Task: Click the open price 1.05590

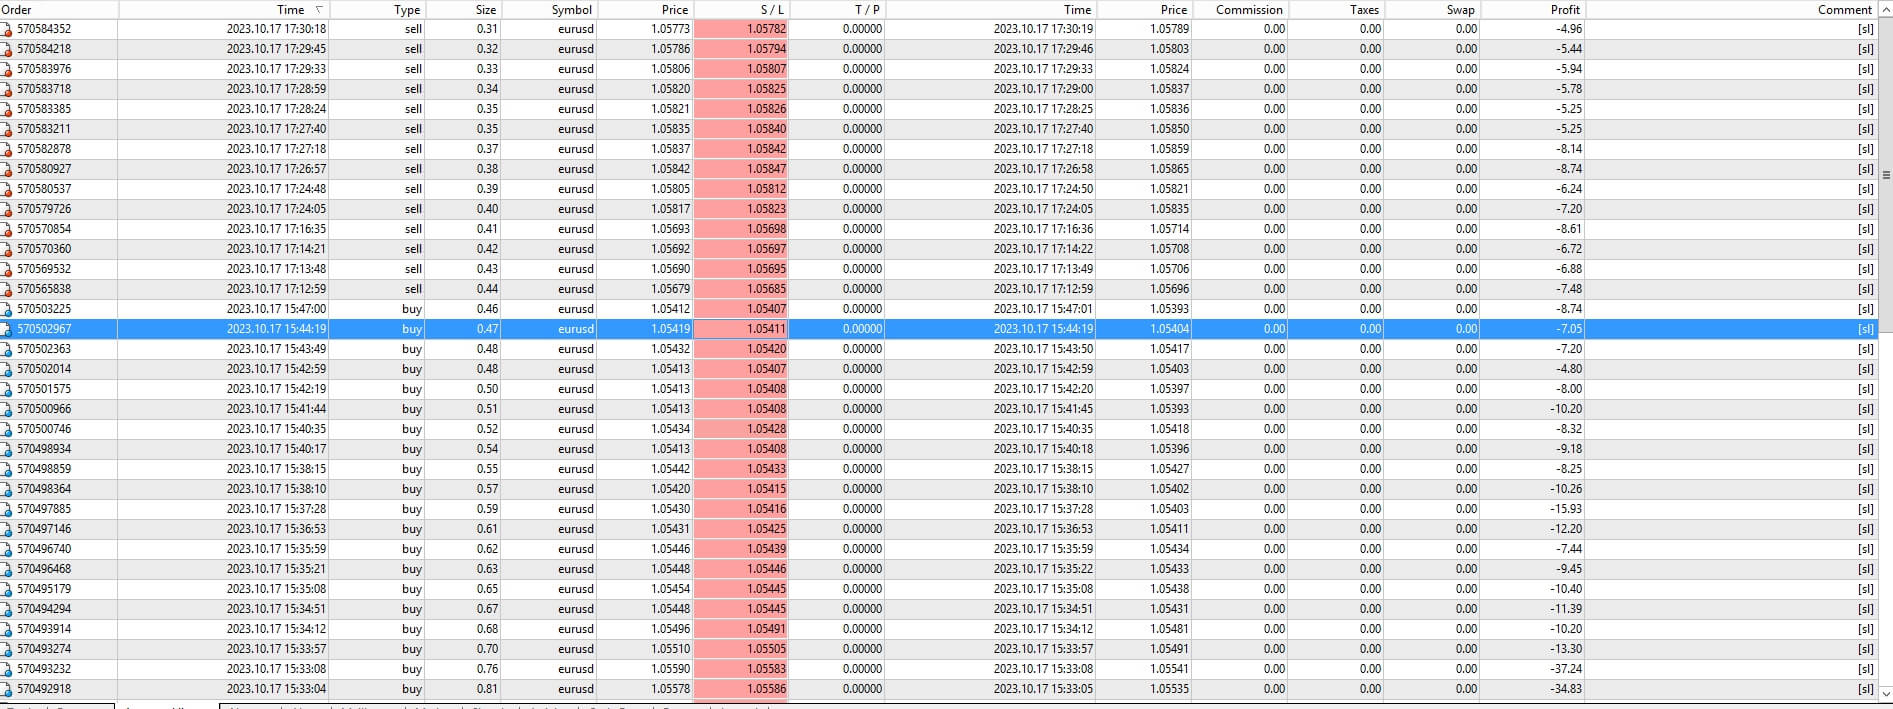Action: (670, 669)
